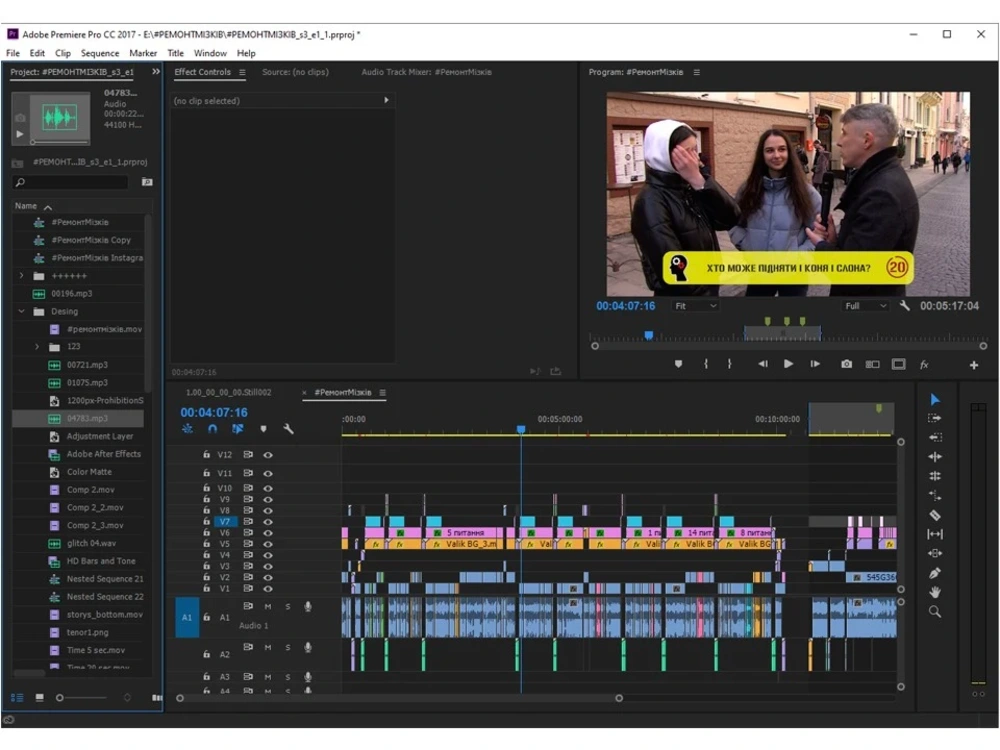The height and width of the screenshot is (750, 1000).
Task: Switch to Audio Track Mixer tab
Action: (x=426, y=72)
